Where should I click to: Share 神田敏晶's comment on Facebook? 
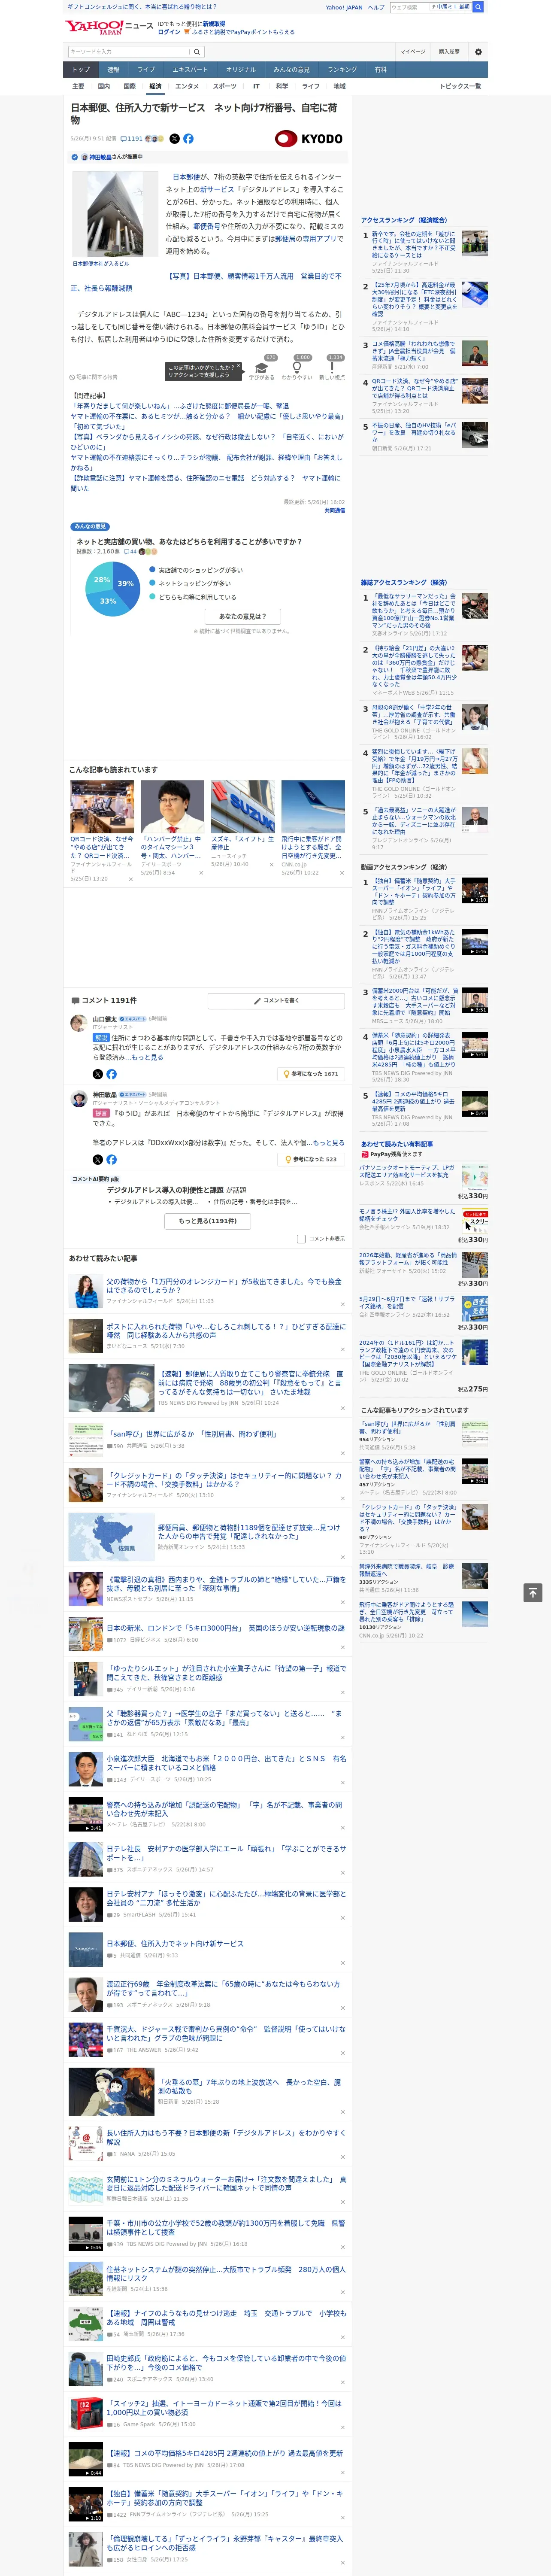pos(111,1160)
